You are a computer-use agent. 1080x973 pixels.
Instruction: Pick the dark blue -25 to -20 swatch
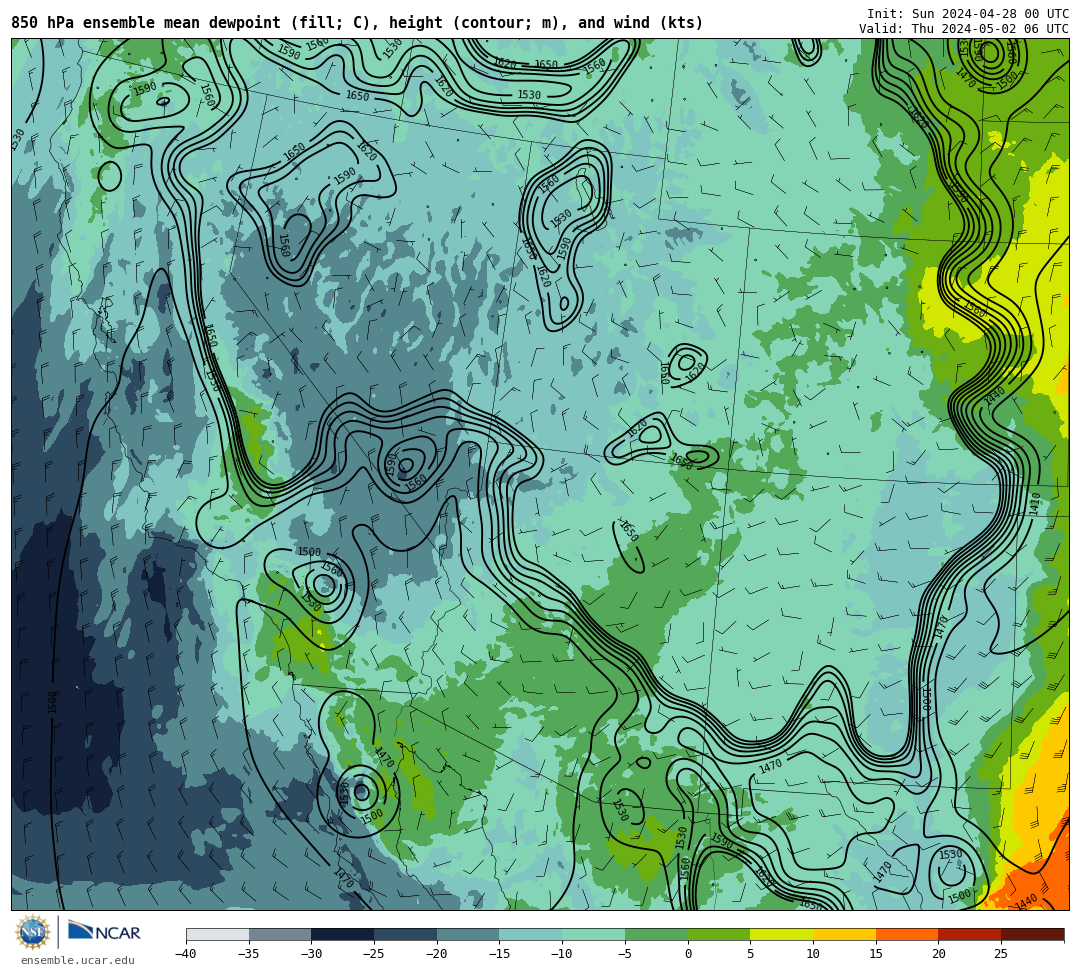406,934
